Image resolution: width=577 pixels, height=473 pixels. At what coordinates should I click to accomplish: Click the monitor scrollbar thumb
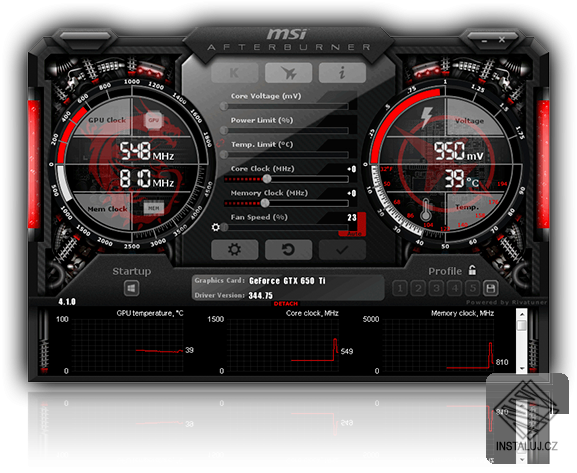[x=522, y=325]
